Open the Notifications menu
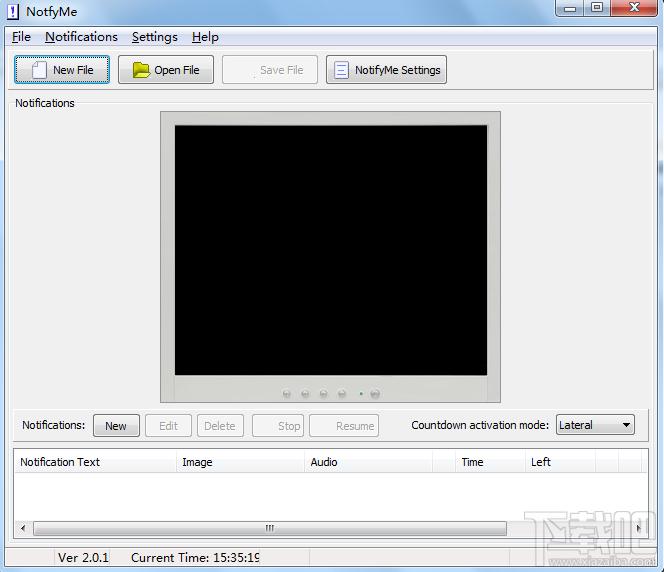The width and height of the screenshot is (664, 572). pos(81,37)
